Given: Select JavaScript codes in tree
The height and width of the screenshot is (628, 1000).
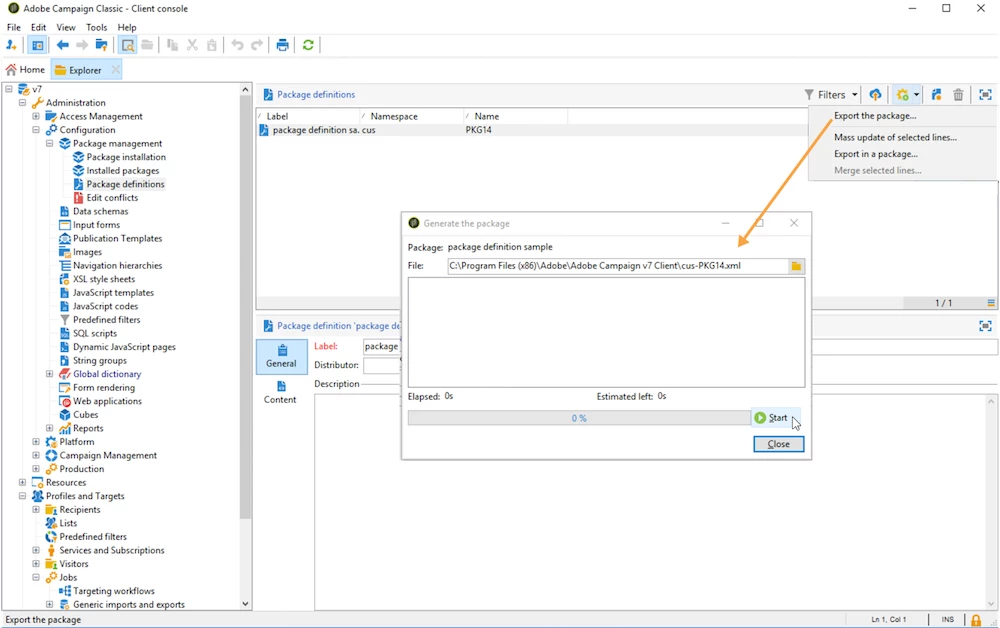Looking at the screenshot, I should 105,306.
